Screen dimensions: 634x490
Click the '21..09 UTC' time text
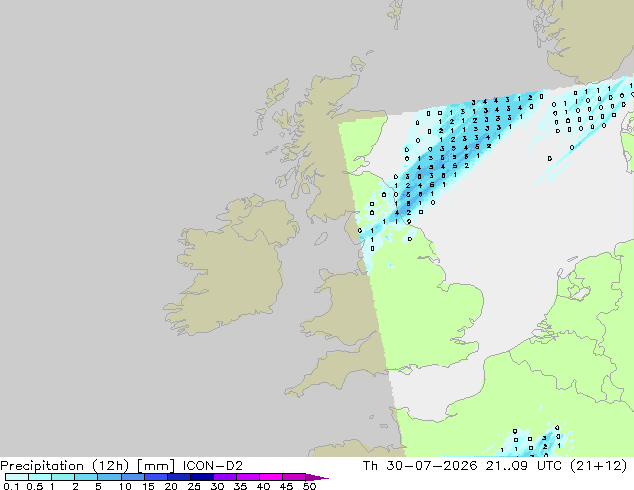pyautogui.click(x=524, y=466)
